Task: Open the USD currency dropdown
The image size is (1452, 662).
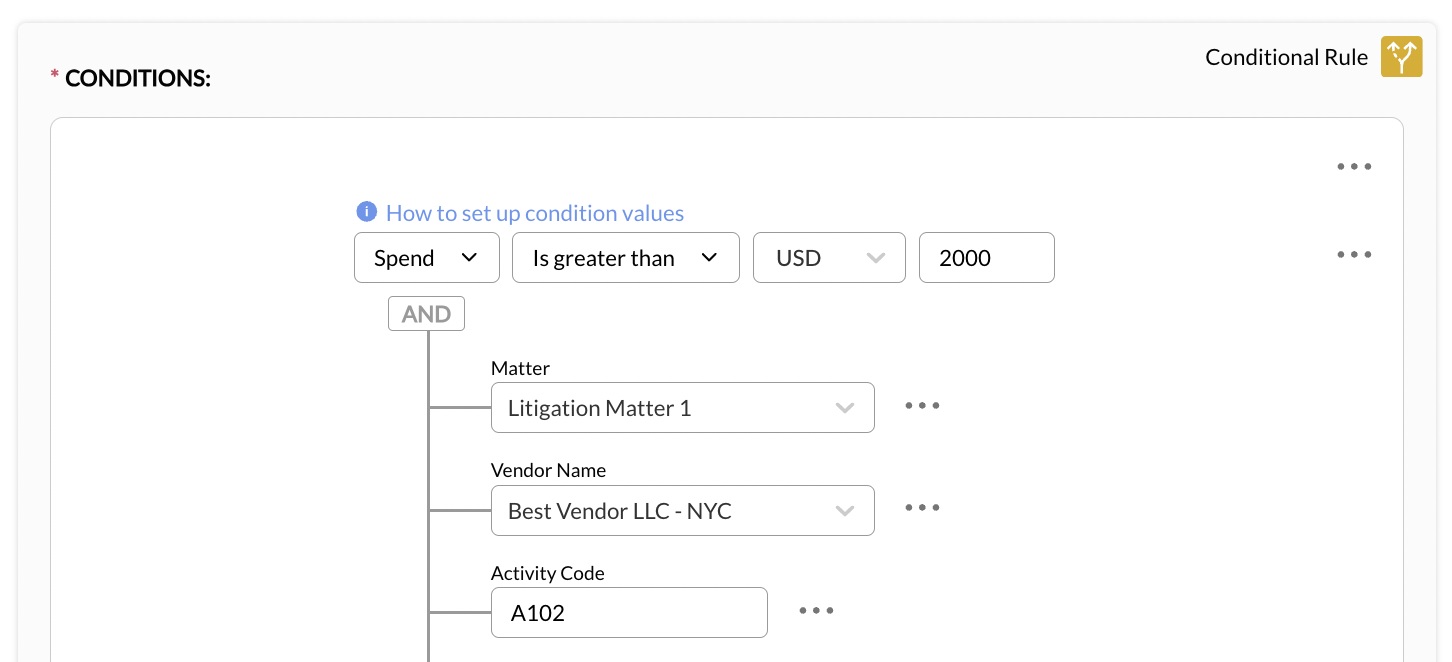Action: point(829,258)
